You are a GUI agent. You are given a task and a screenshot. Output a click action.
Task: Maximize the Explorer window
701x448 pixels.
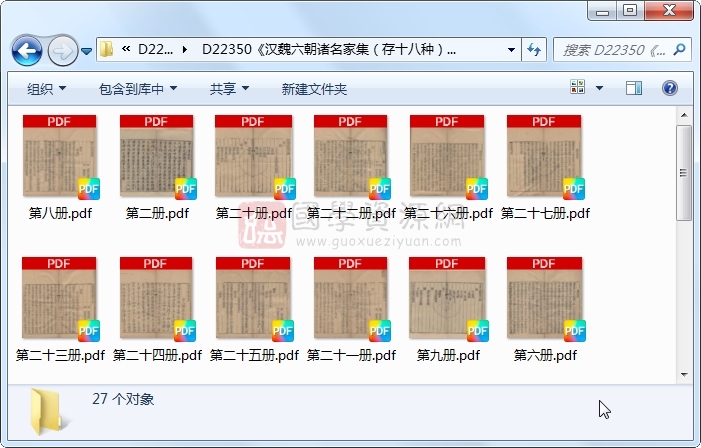click(x=630, y=11)
